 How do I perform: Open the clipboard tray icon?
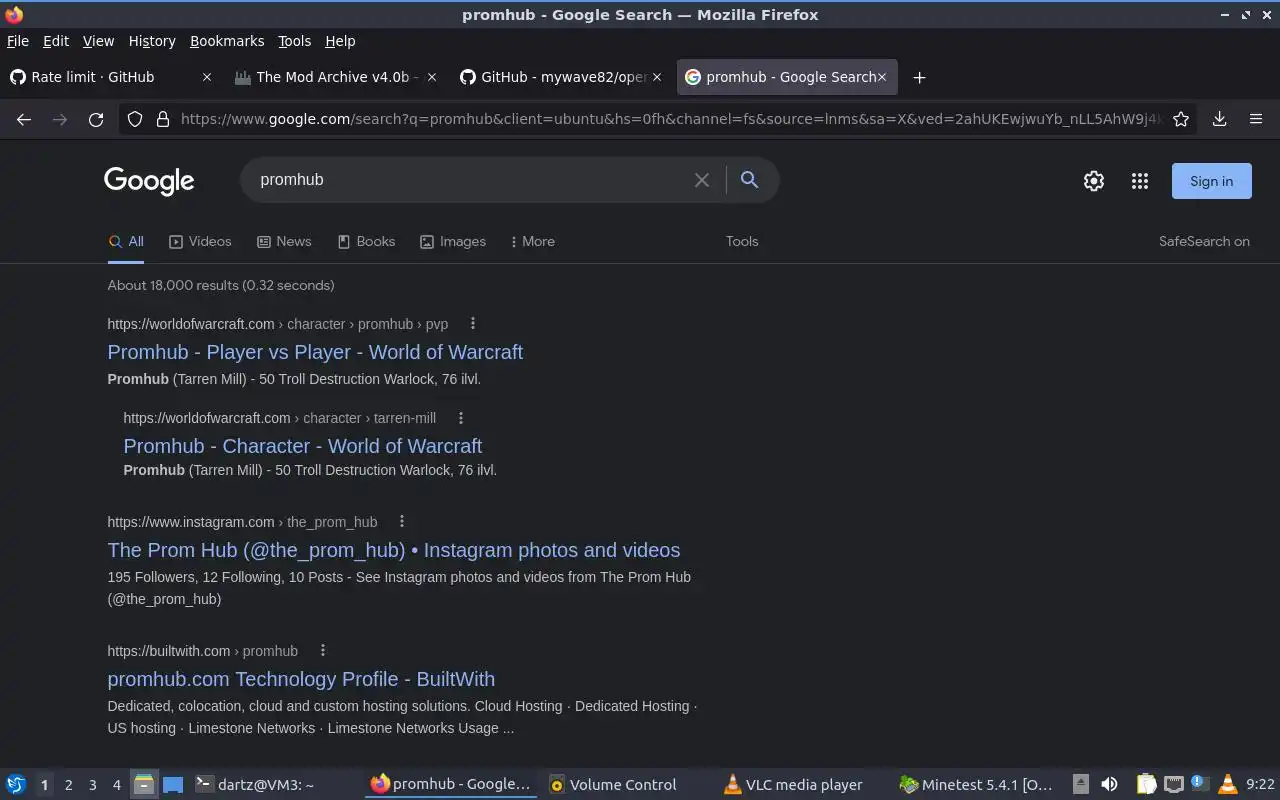pyautogui.click(x=1146, y=785)
